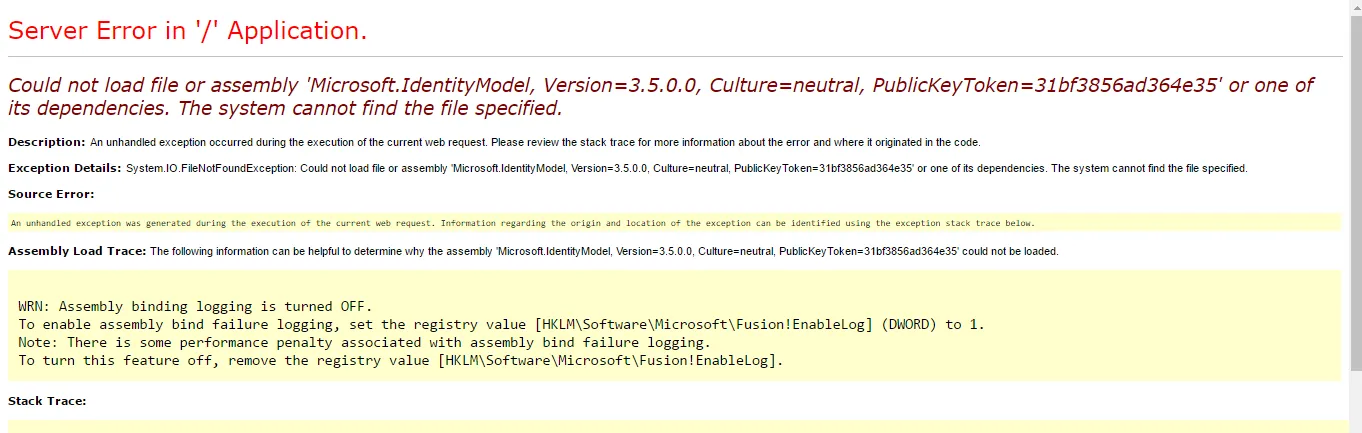
Task: Click "The following information can be helpful" sentence
Action: tap(604, 252)
